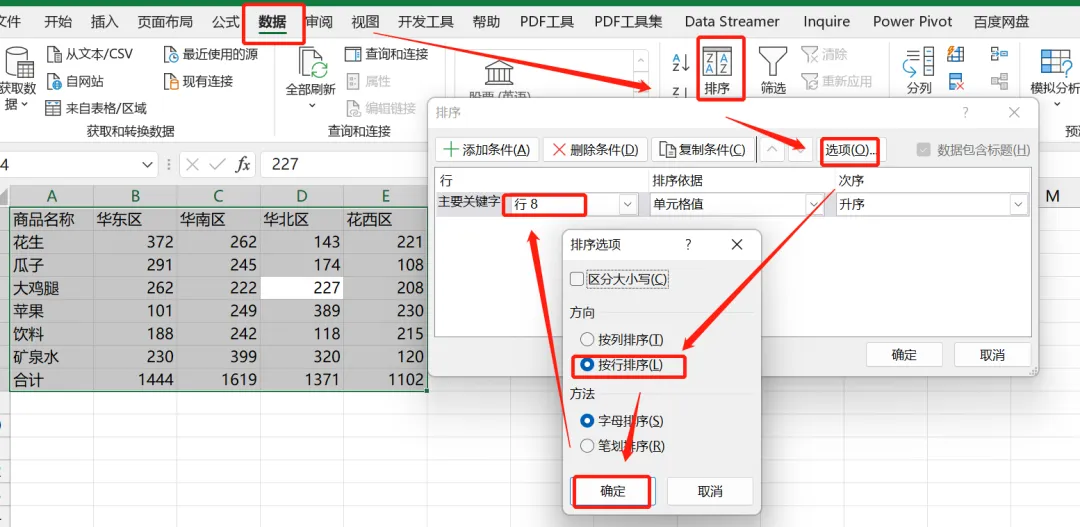The width and height of the screenshot is (1080, 527).
Task: Choose Alphabetical sort (字母排序) method
Action: pos(587,420)
